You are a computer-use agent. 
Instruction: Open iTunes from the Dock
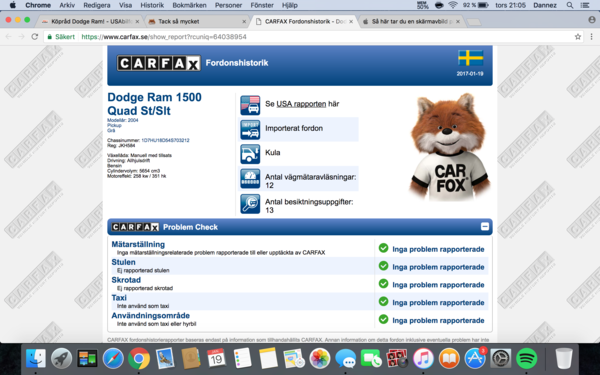pyautogui.click(x=423, y=359)
